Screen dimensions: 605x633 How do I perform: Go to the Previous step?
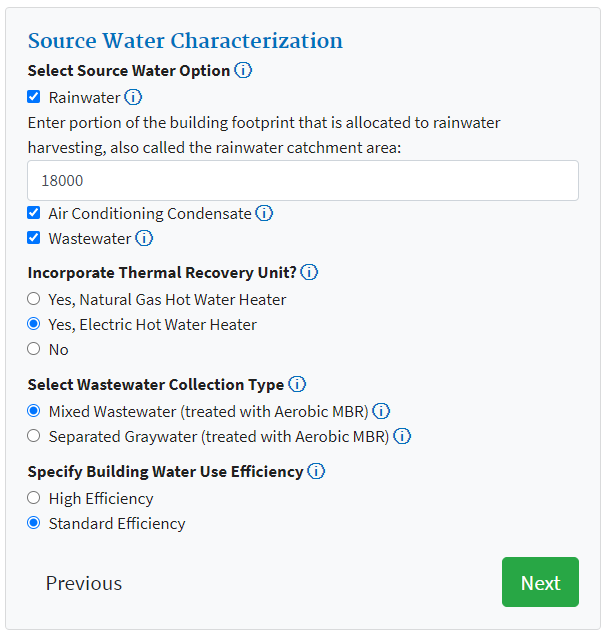(x=84, y=583)
